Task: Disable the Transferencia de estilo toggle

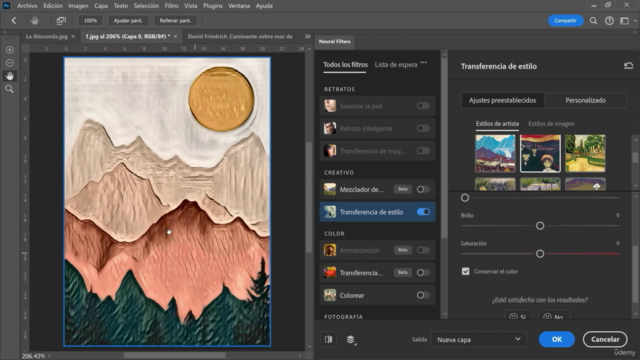Action: pos(423,212)
